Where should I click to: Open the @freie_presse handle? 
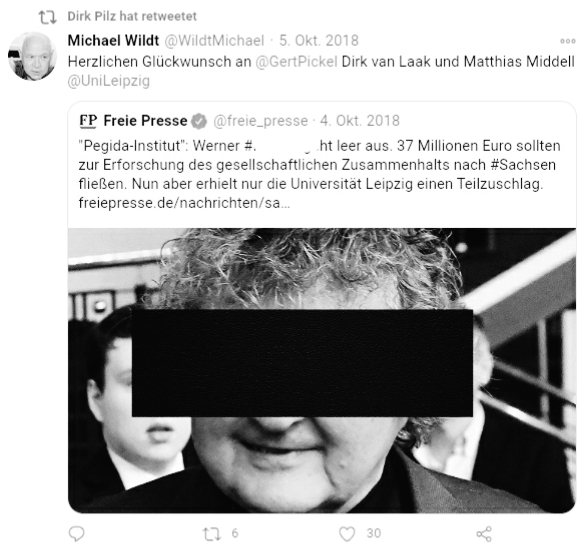pyautogui.click(x=261, y=121)
